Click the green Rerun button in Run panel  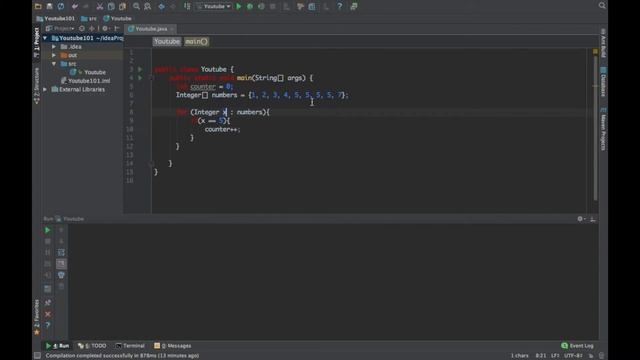47,230
